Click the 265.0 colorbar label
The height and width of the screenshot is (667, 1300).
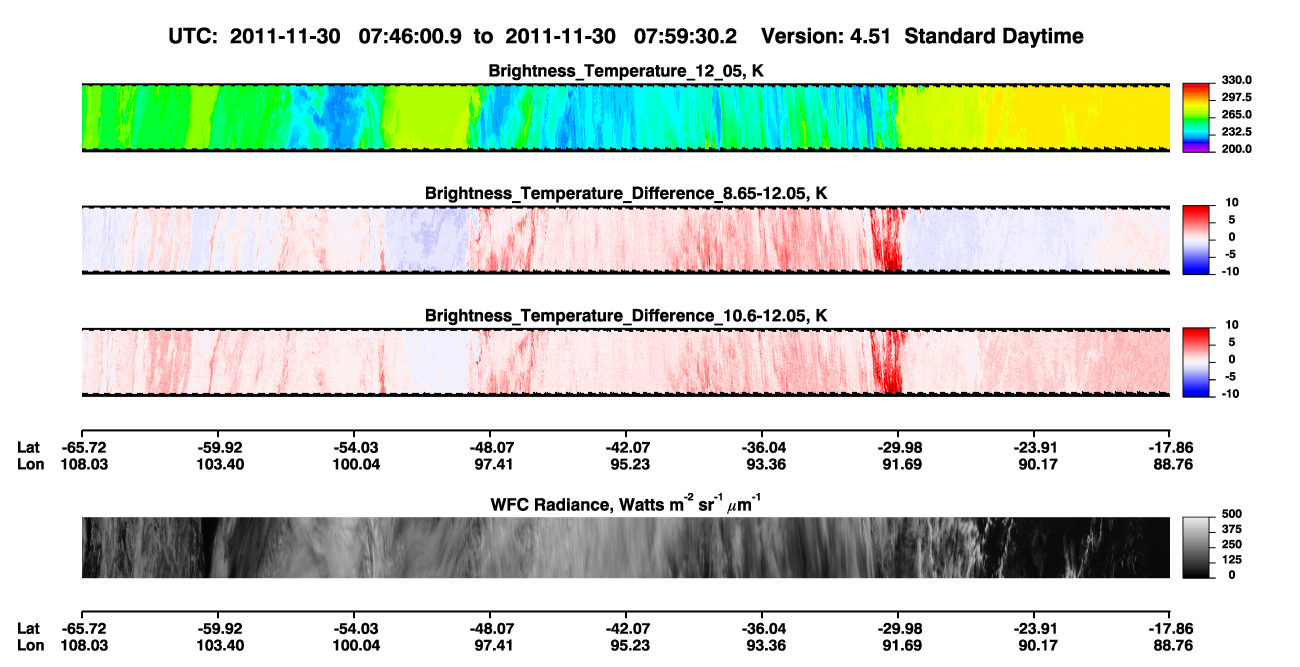1235,114
